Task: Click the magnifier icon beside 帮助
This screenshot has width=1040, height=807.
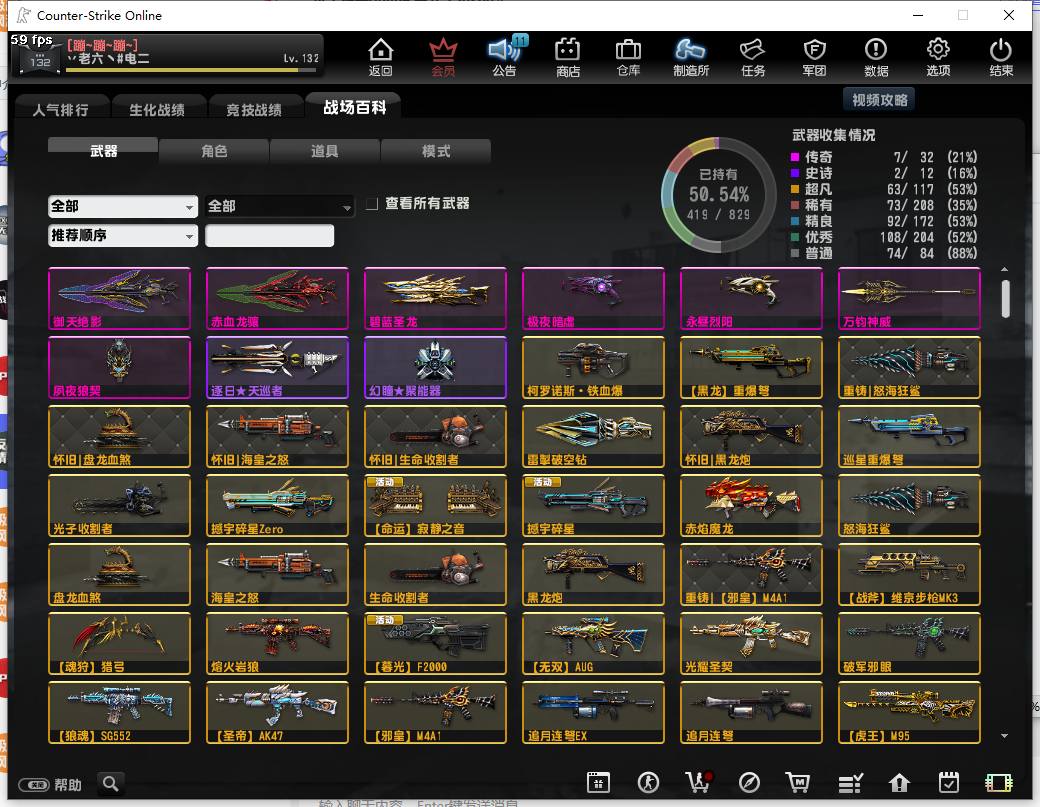Action: [111, 784]
